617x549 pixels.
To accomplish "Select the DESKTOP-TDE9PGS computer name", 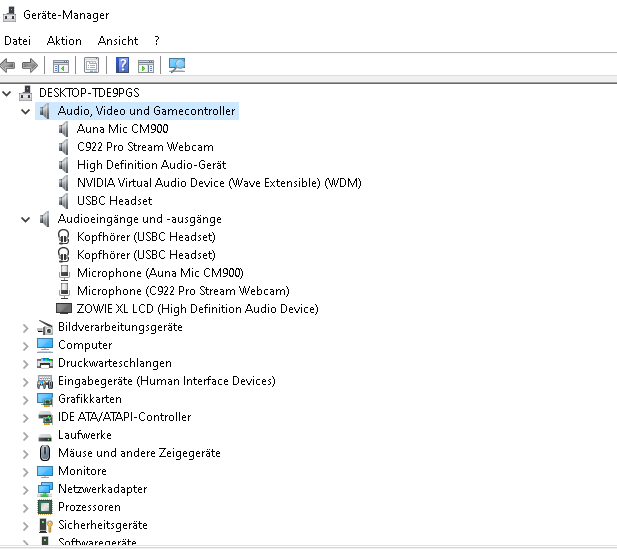I will 89,93.
